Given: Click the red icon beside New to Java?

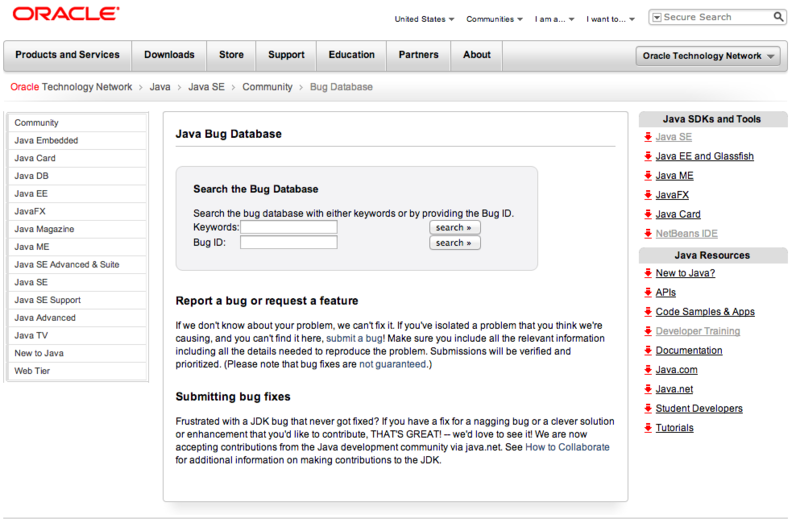Looking at the screenshot, I should coord(648,273).
